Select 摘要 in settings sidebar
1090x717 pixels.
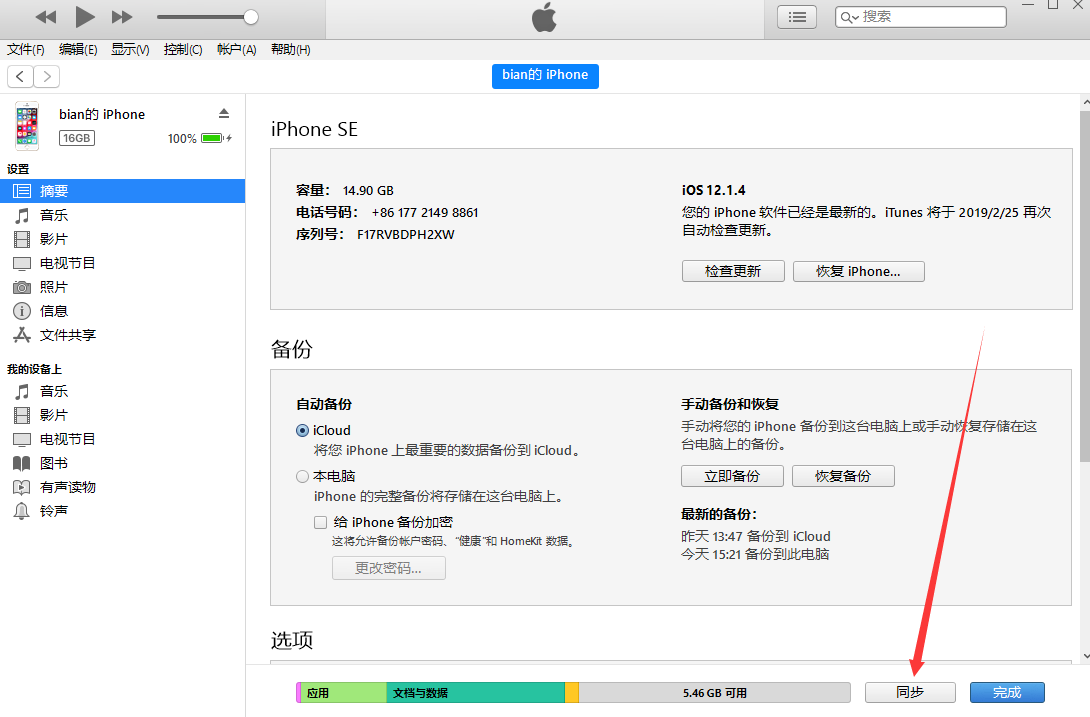click(122, 191)
